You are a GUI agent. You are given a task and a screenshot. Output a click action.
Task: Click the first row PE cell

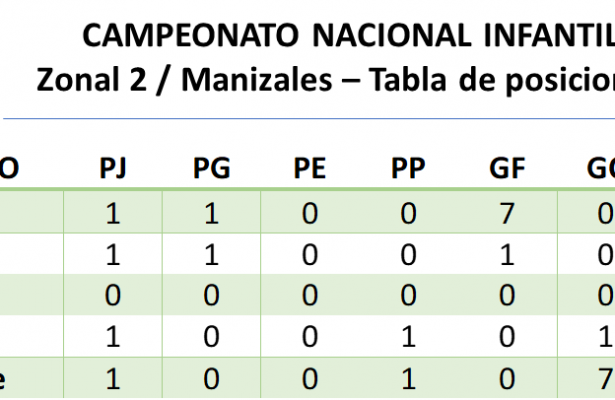pyautogui.click(x=309, y=214)
